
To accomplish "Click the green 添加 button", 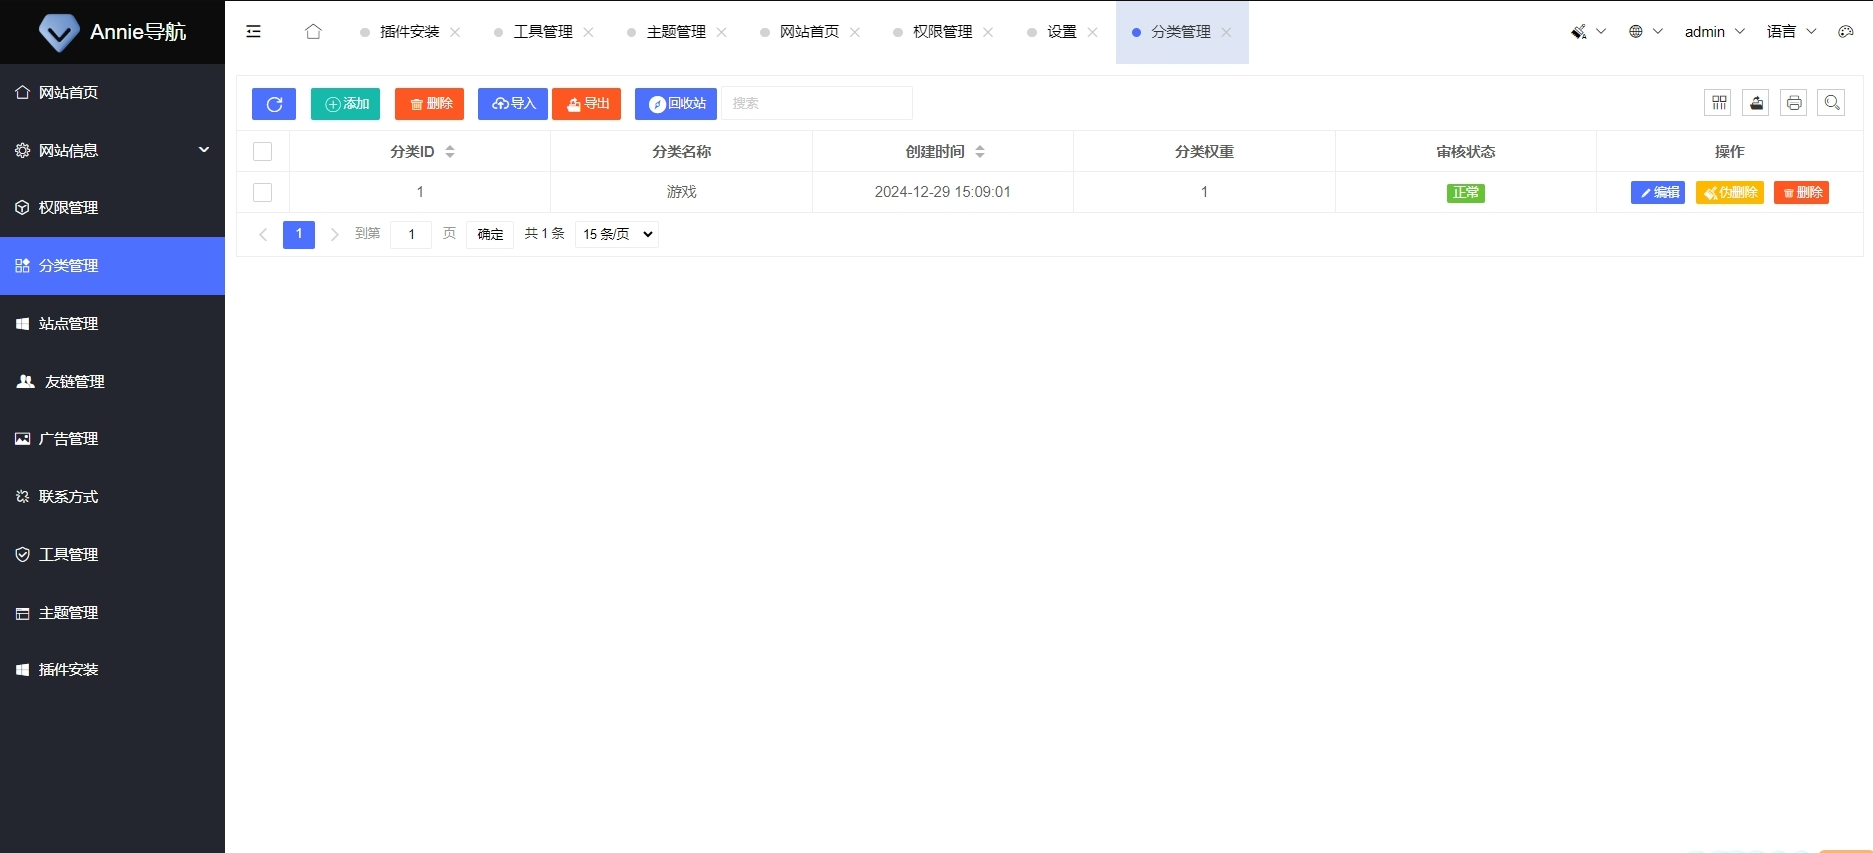I will 345,104.
